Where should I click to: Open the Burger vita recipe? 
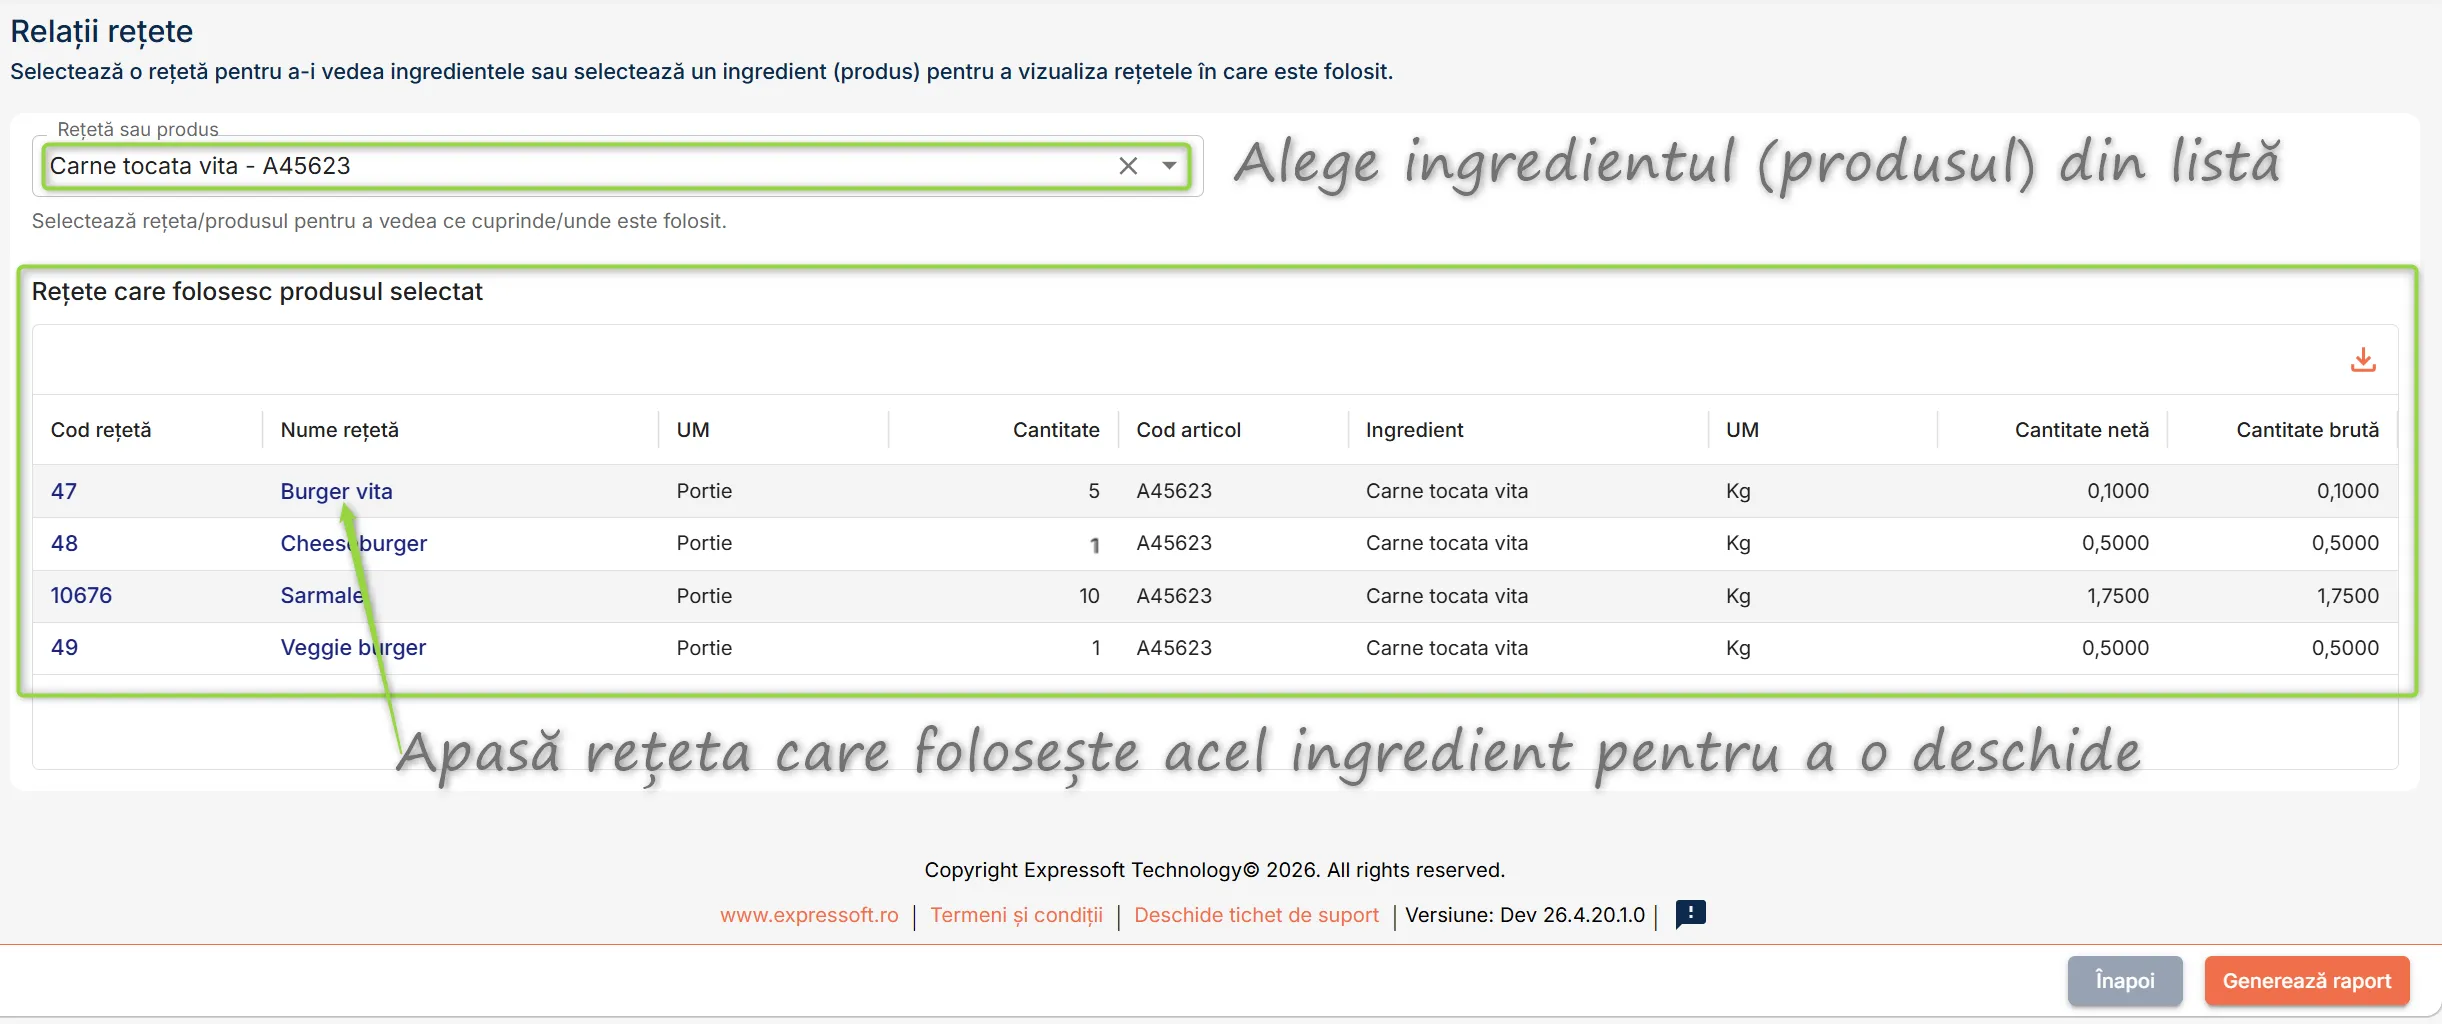336,491
